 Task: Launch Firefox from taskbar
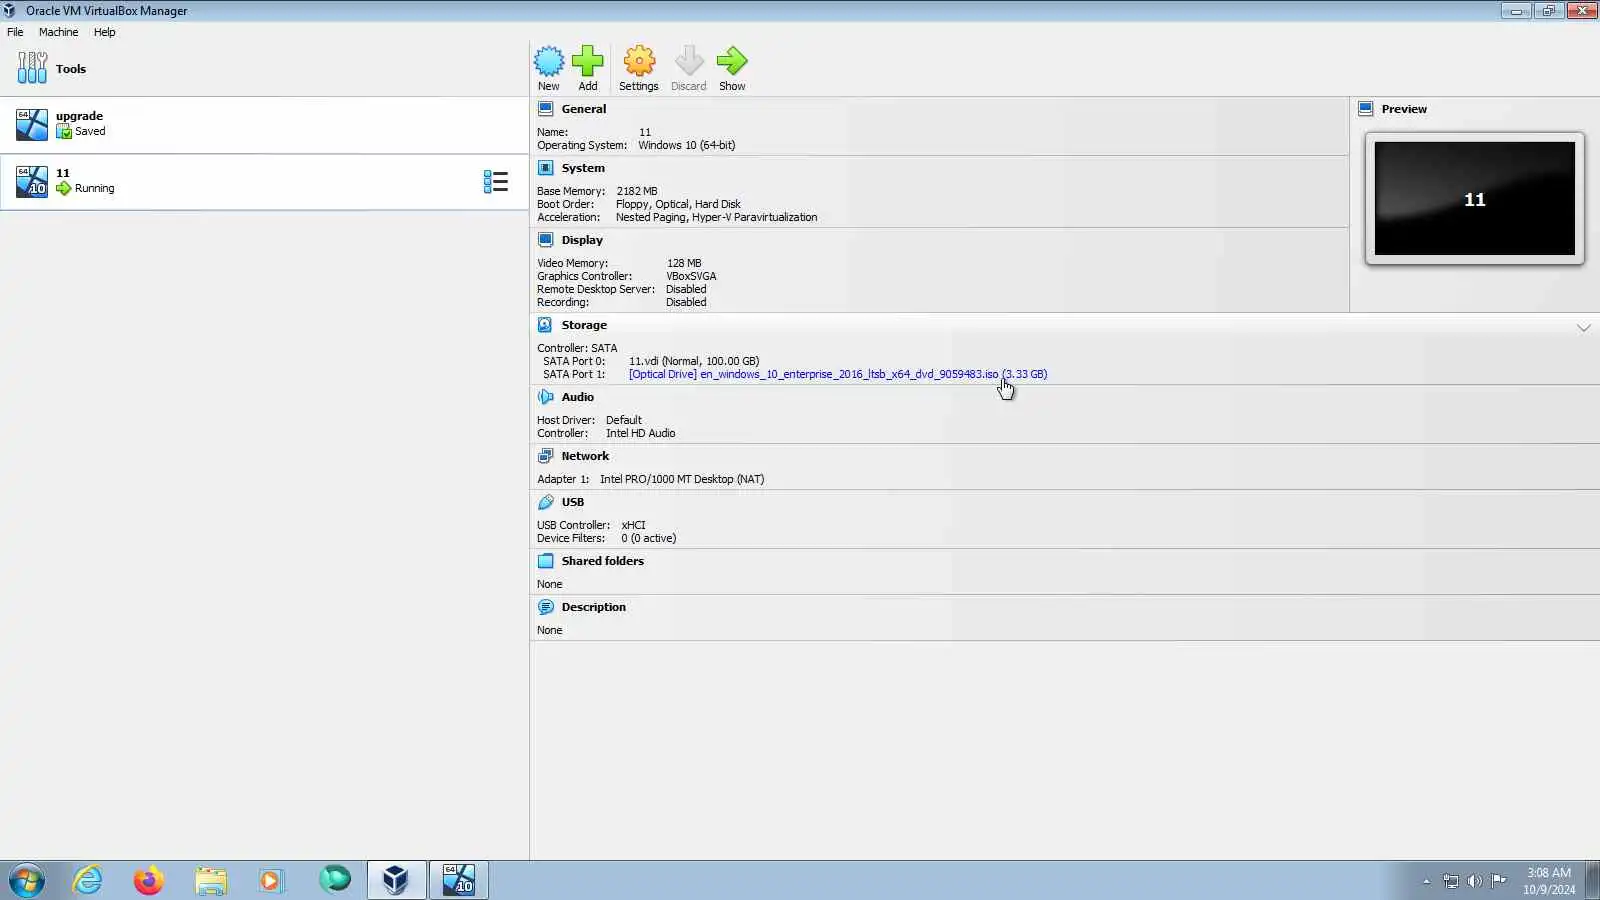(x=149, y=880)
